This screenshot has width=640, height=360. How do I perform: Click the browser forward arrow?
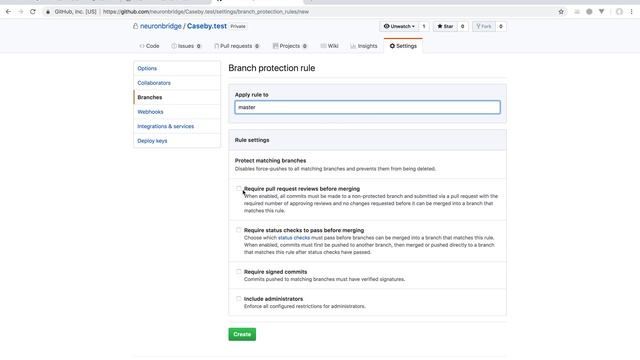pyautogui.click(x=21, y=12)
